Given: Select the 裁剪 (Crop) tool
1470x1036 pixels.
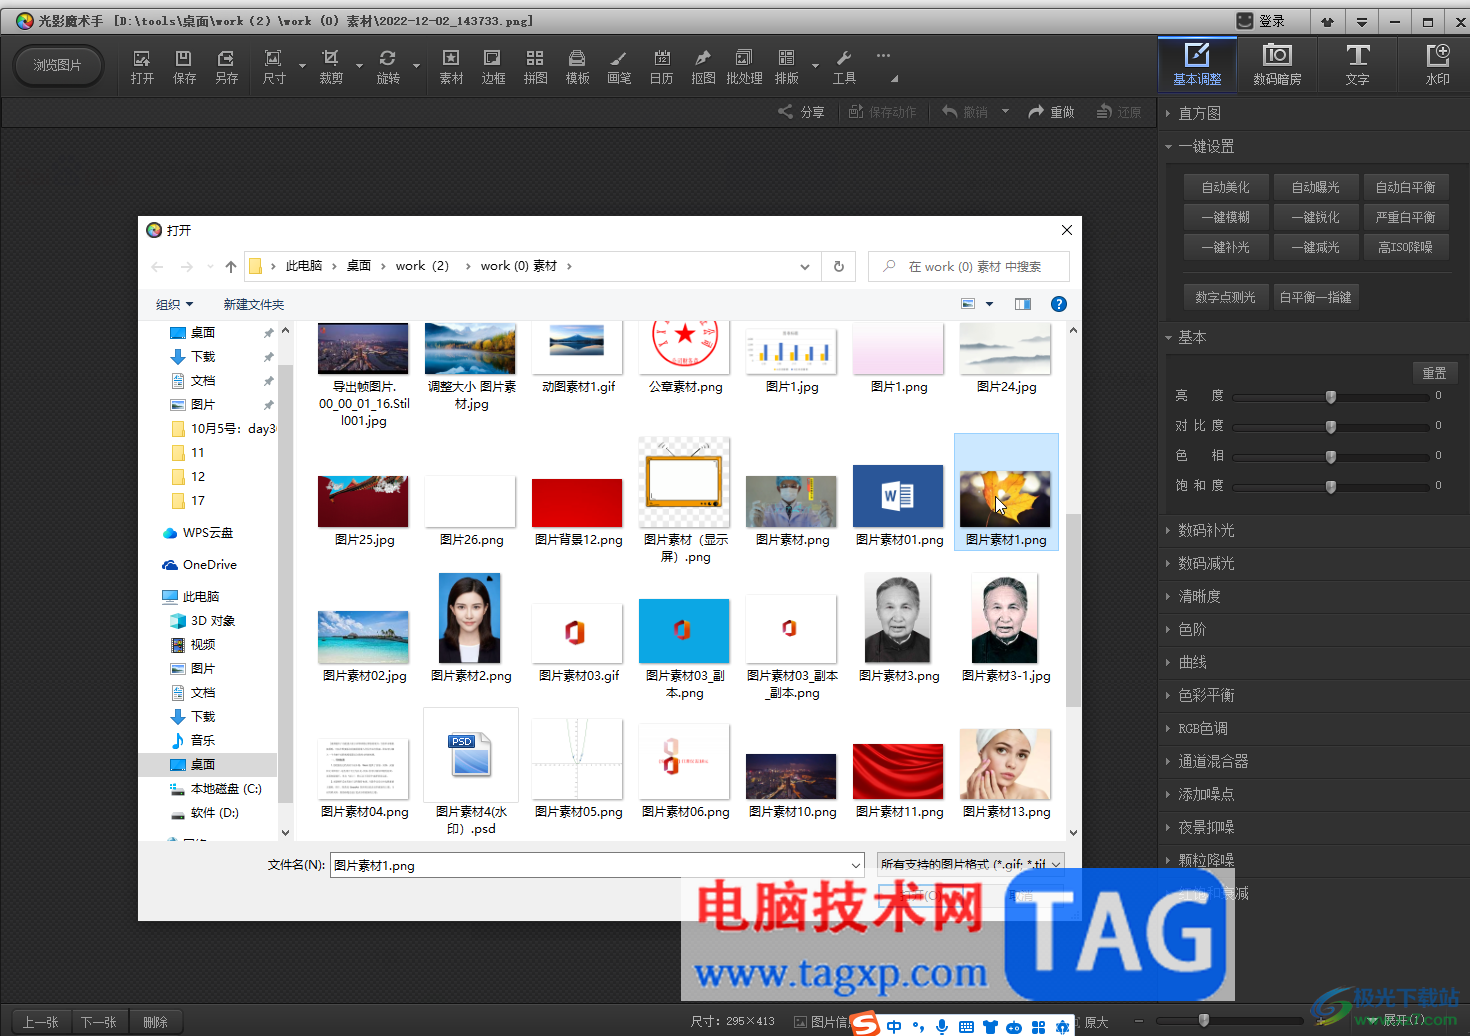Looking at the screenshot, I should (331, 66).
